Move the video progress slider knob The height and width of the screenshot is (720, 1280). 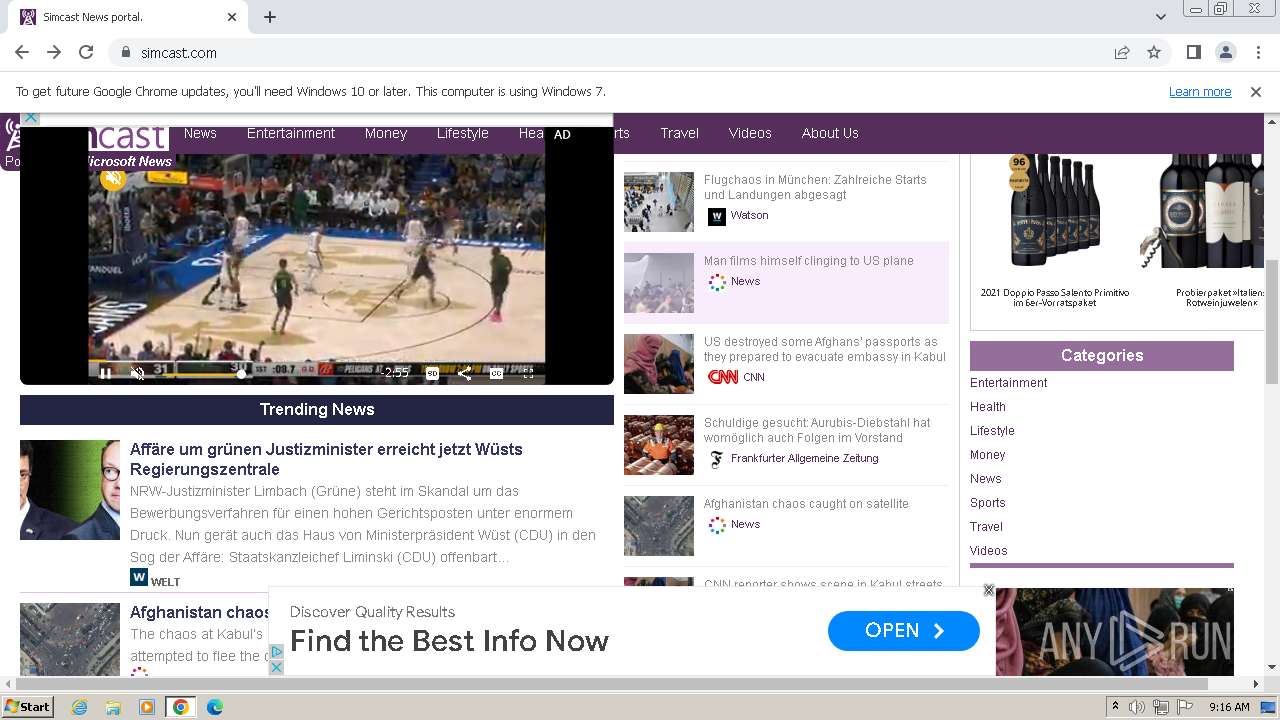click(241, 374)
